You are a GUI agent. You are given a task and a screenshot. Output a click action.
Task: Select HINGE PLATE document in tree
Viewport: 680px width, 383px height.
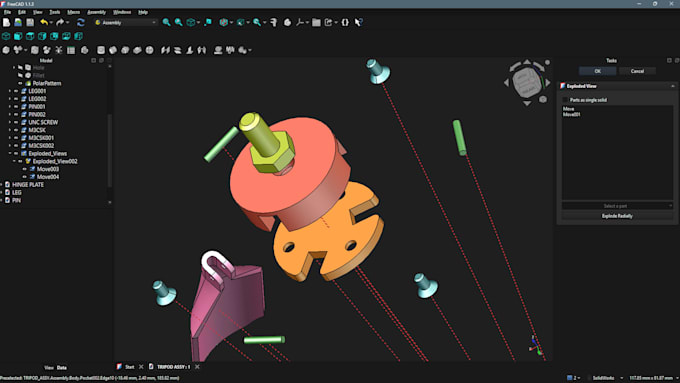[28, 185]
